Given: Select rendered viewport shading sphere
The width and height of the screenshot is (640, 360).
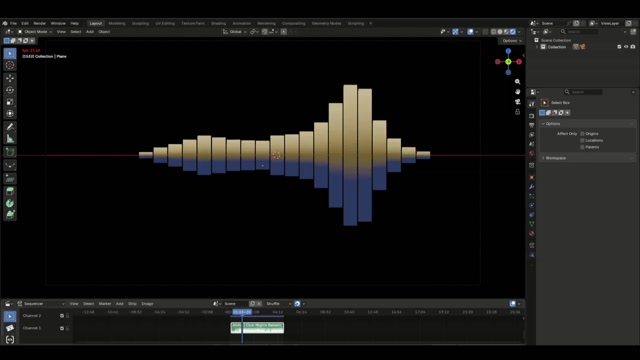Looking at the screenshot, I should click(513, 32).
